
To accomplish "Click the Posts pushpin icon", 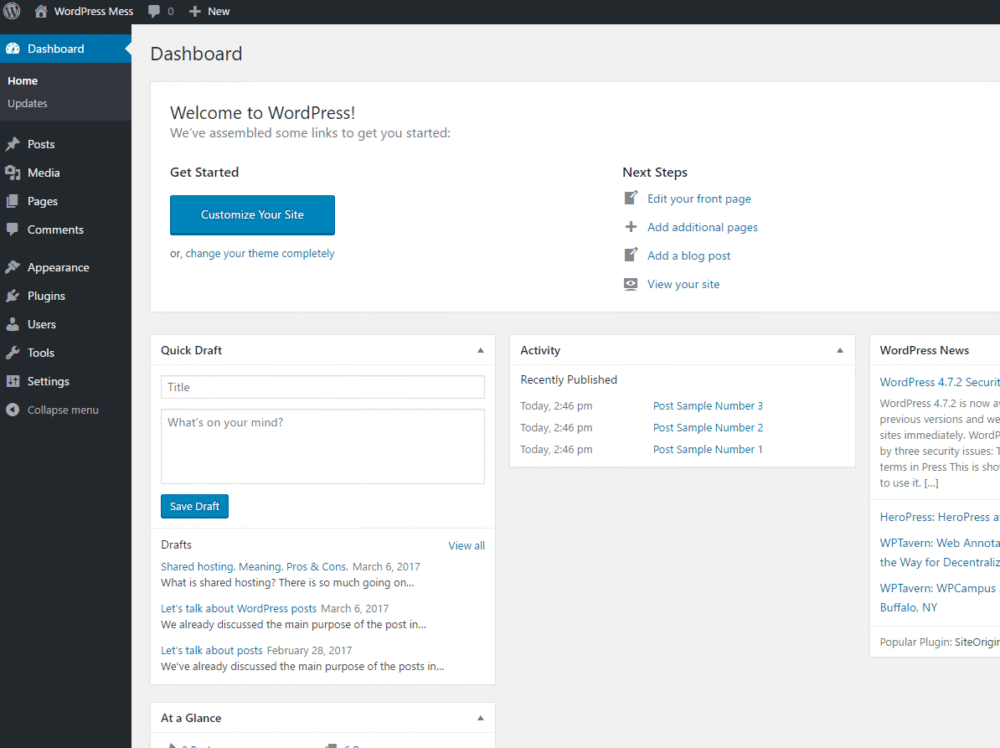I will [13, 144].
